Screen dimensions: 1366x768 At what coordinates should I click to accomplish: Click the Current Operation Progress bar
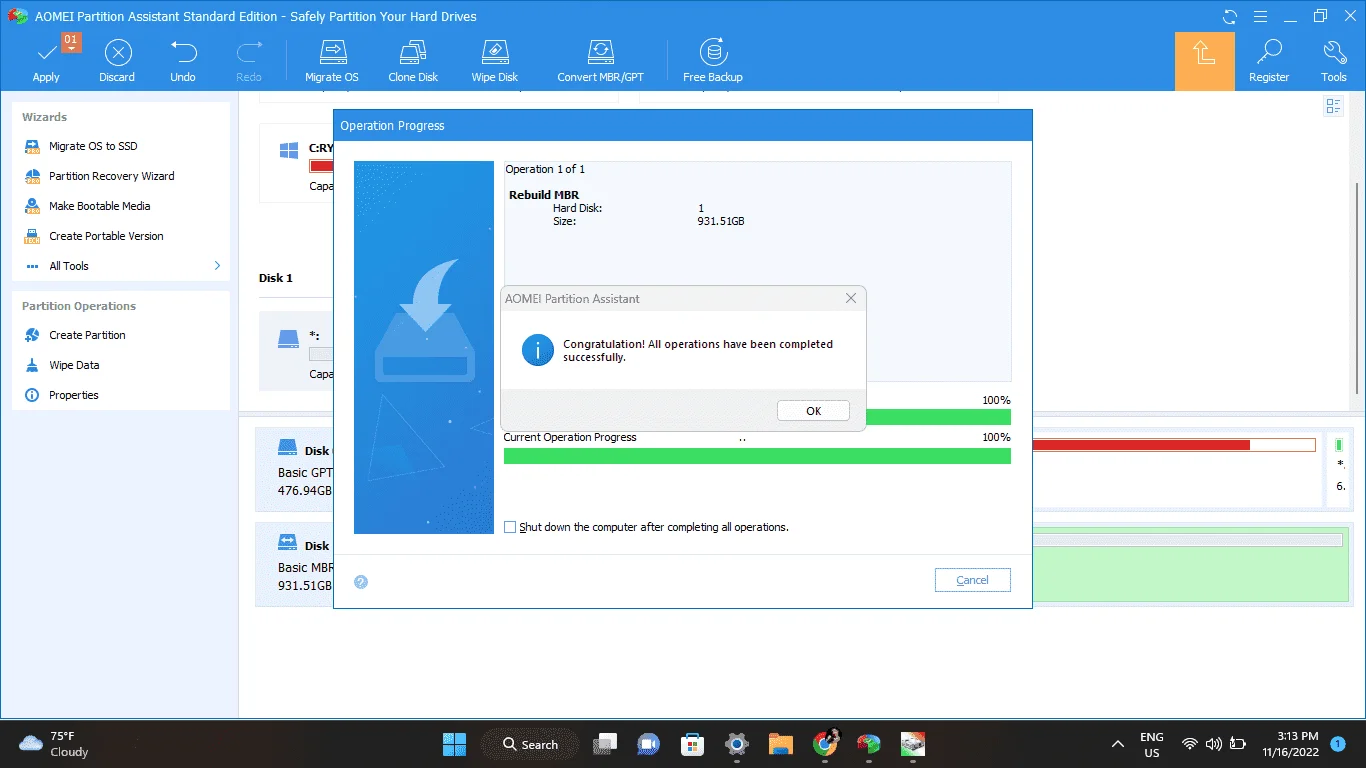[x=757, y=456]
